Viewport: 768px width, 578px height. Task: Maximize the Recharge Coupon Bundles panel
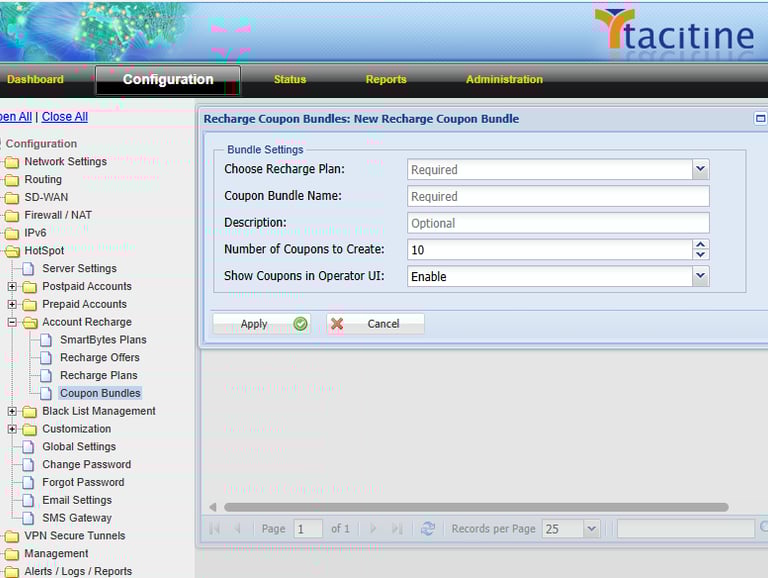point(760,118)
